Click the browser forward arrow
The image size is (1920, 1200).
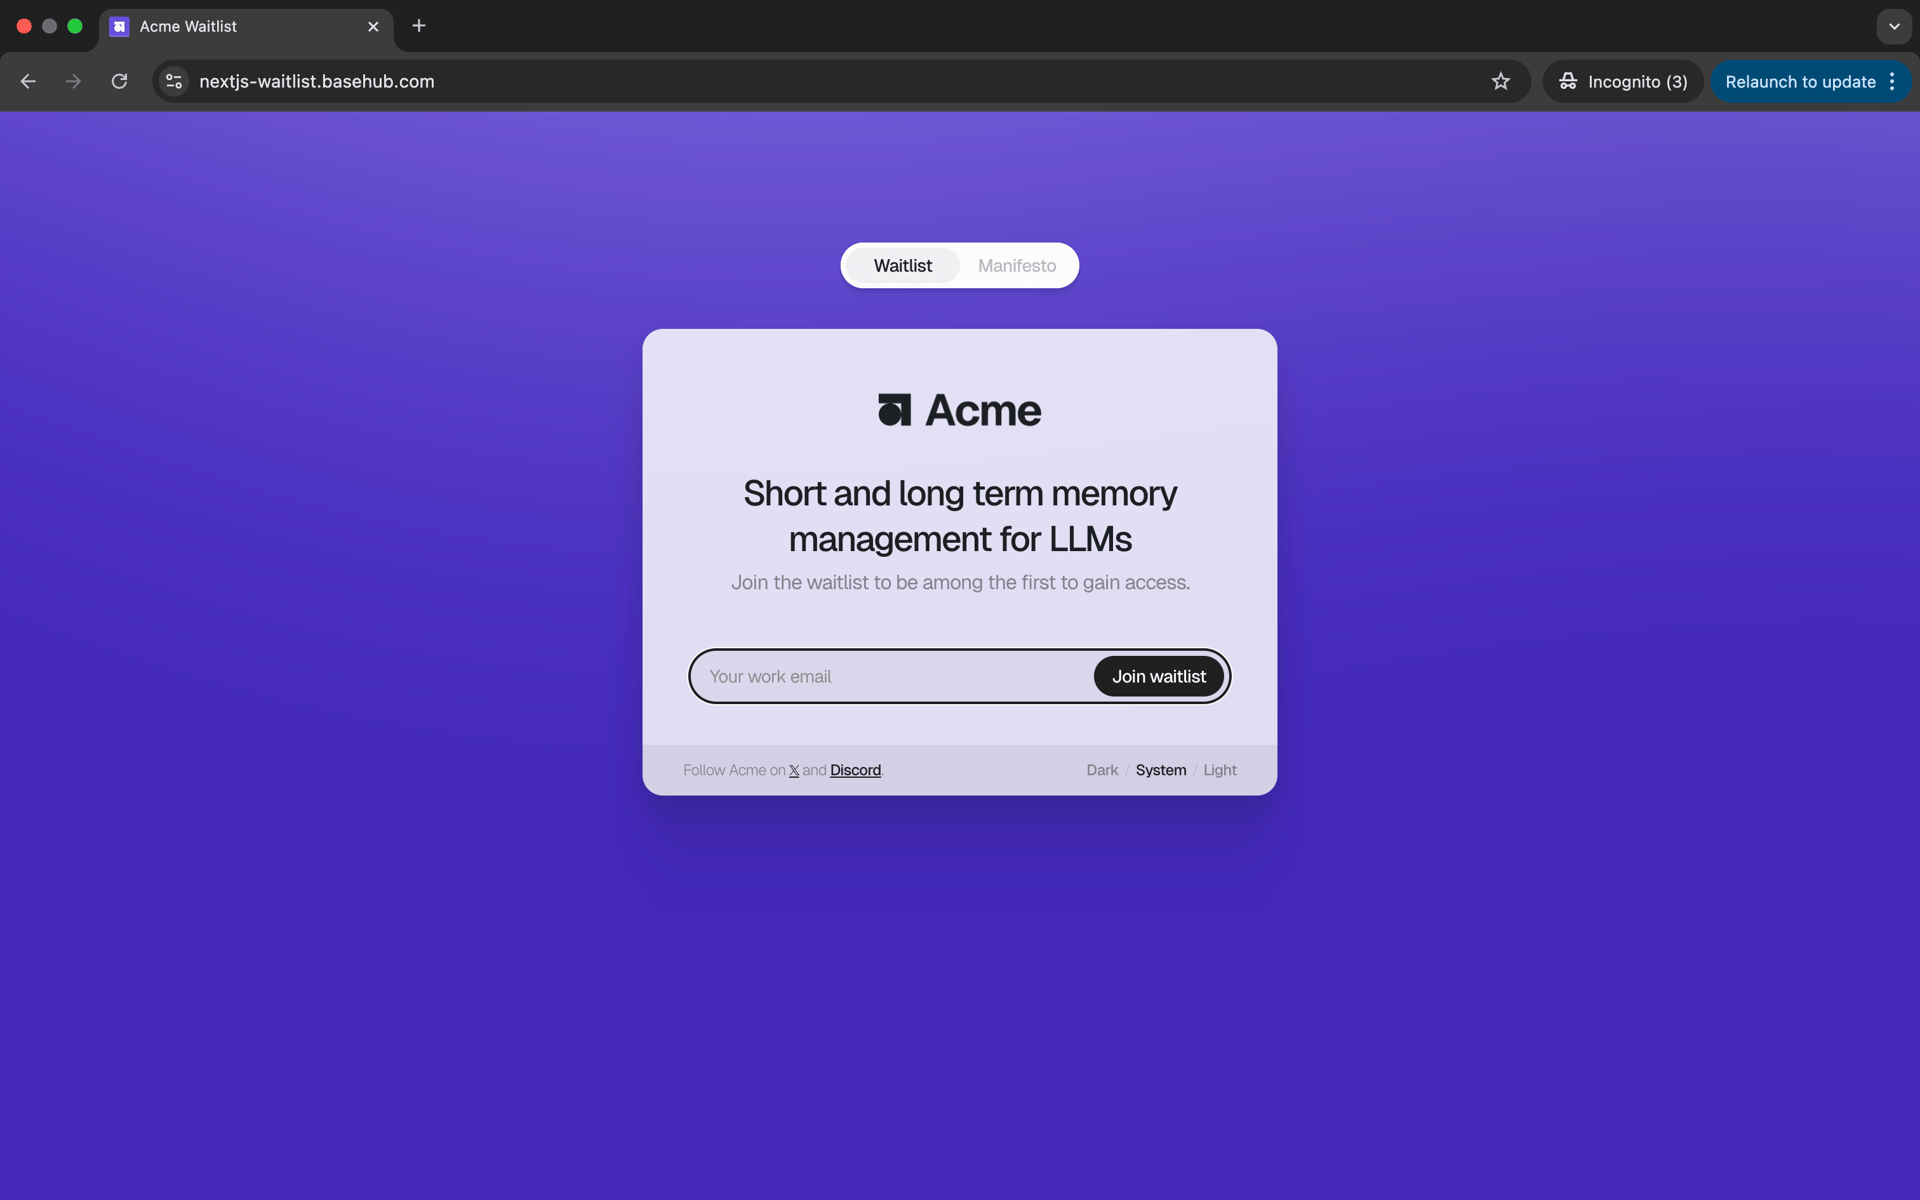click(73, 82)
